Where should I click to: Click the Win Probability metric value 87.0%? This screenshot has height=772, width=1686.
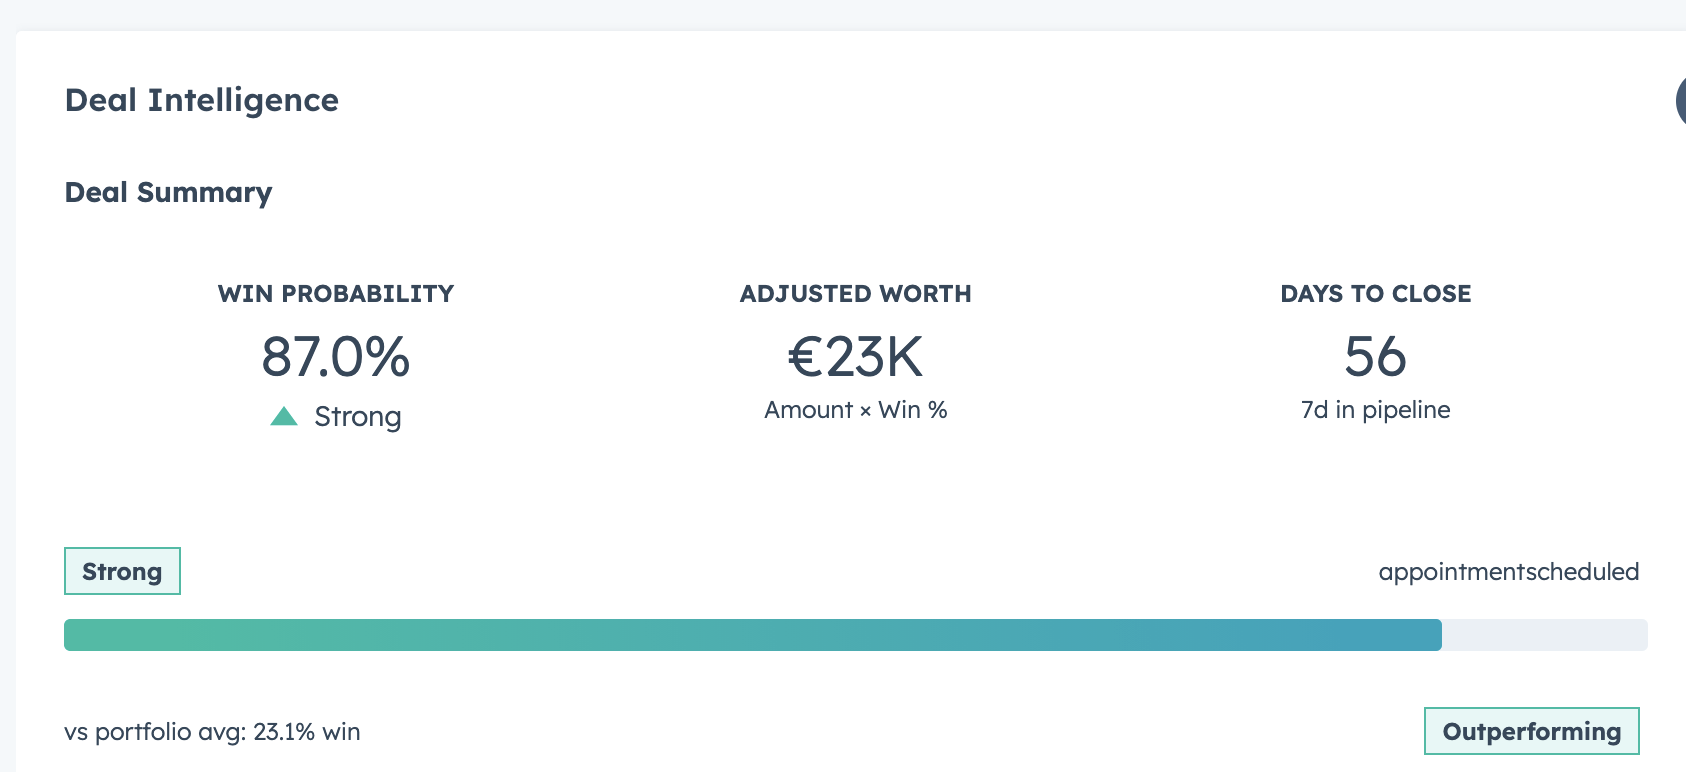(336, 357)
